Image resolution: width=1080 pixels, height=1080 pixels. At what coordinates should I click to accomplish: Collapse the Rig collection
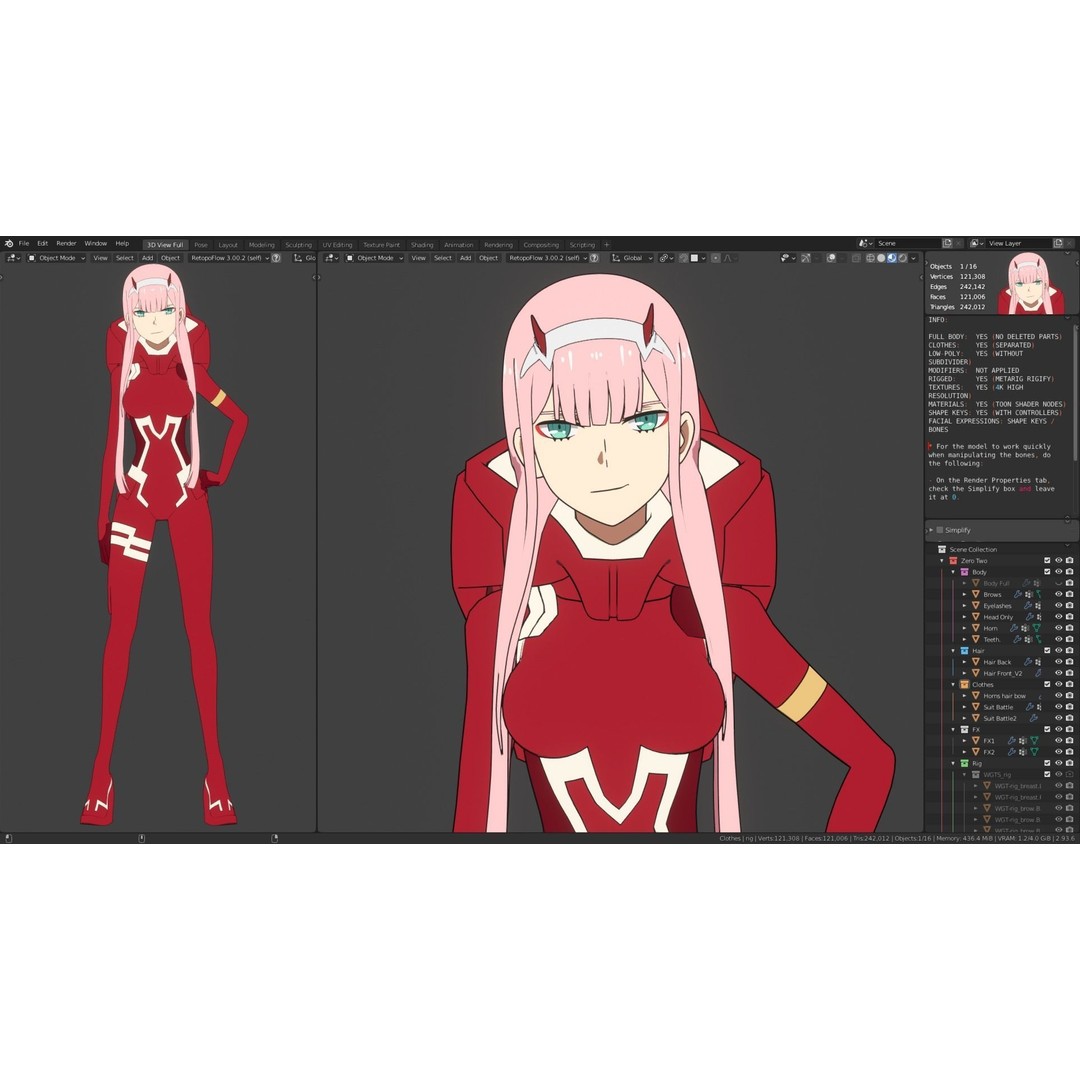(953, 763)
